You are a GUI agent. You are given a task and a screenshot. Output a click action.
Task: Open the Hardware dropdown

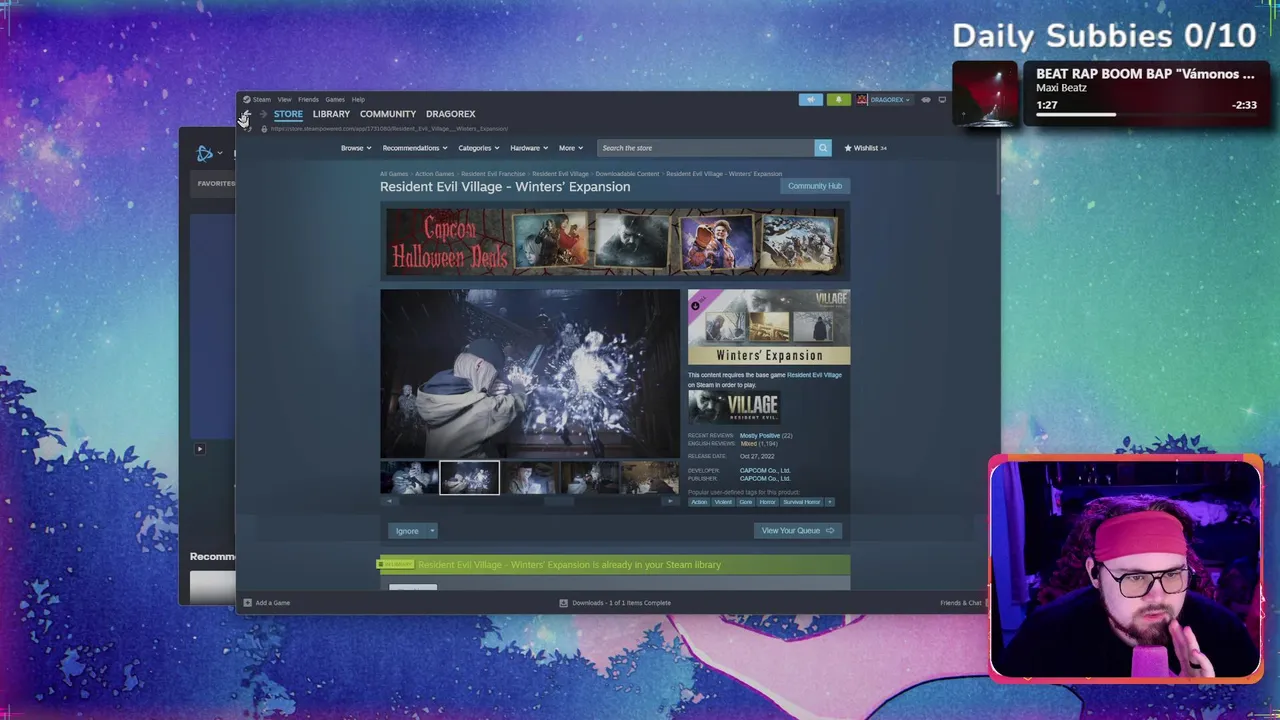click(529, 148)
